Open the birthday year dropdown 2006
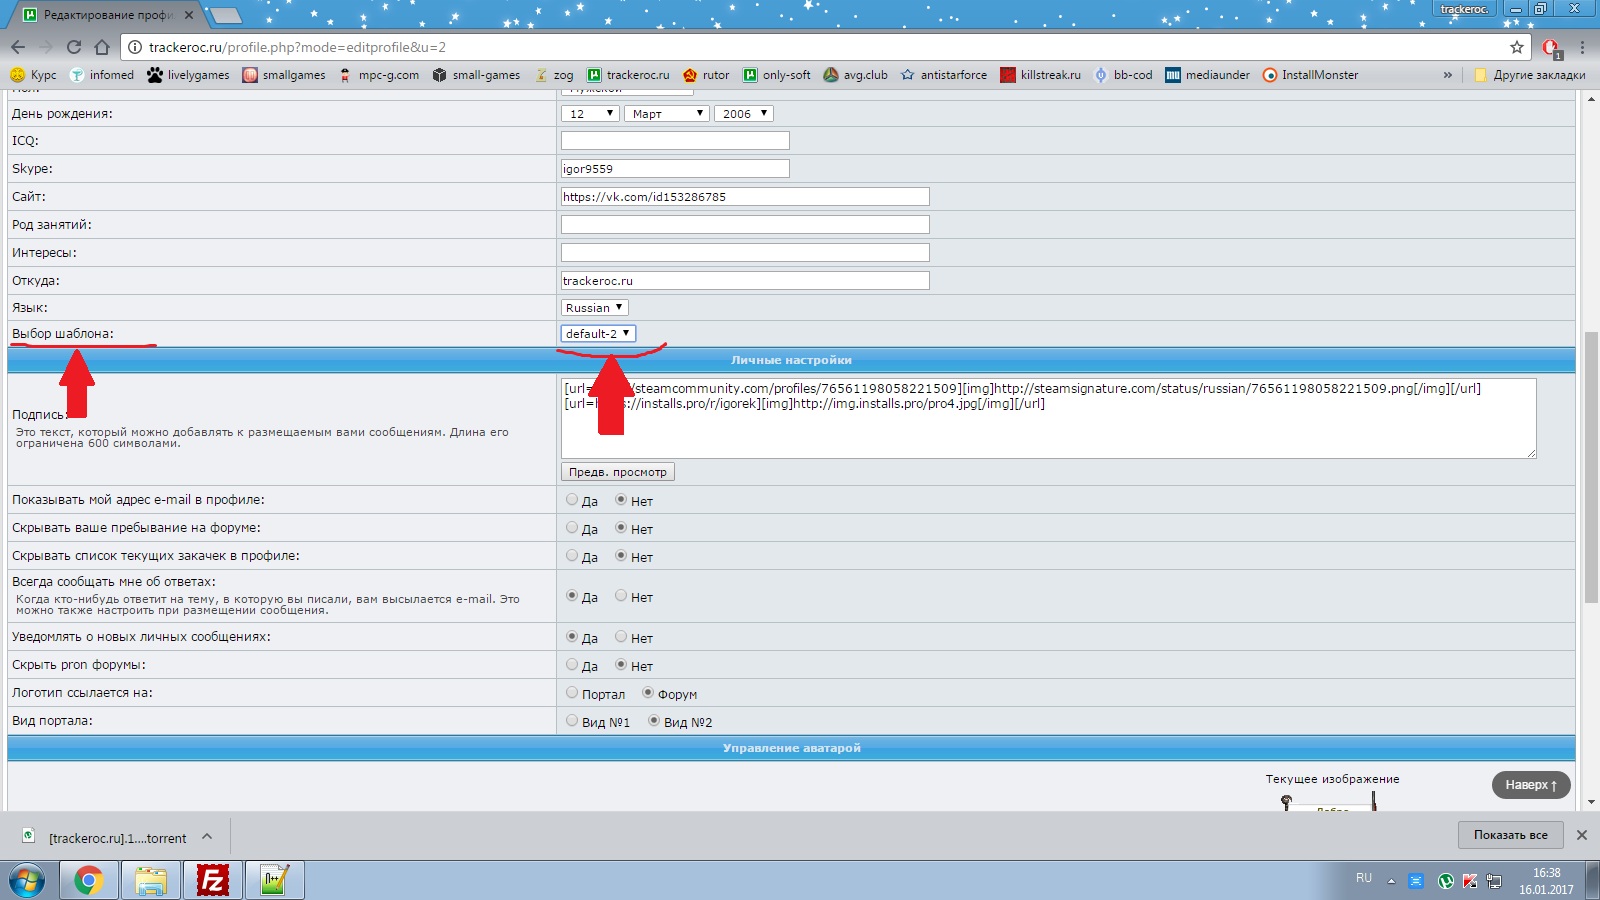Screen dimensions: 1600x900 [743, 113]
